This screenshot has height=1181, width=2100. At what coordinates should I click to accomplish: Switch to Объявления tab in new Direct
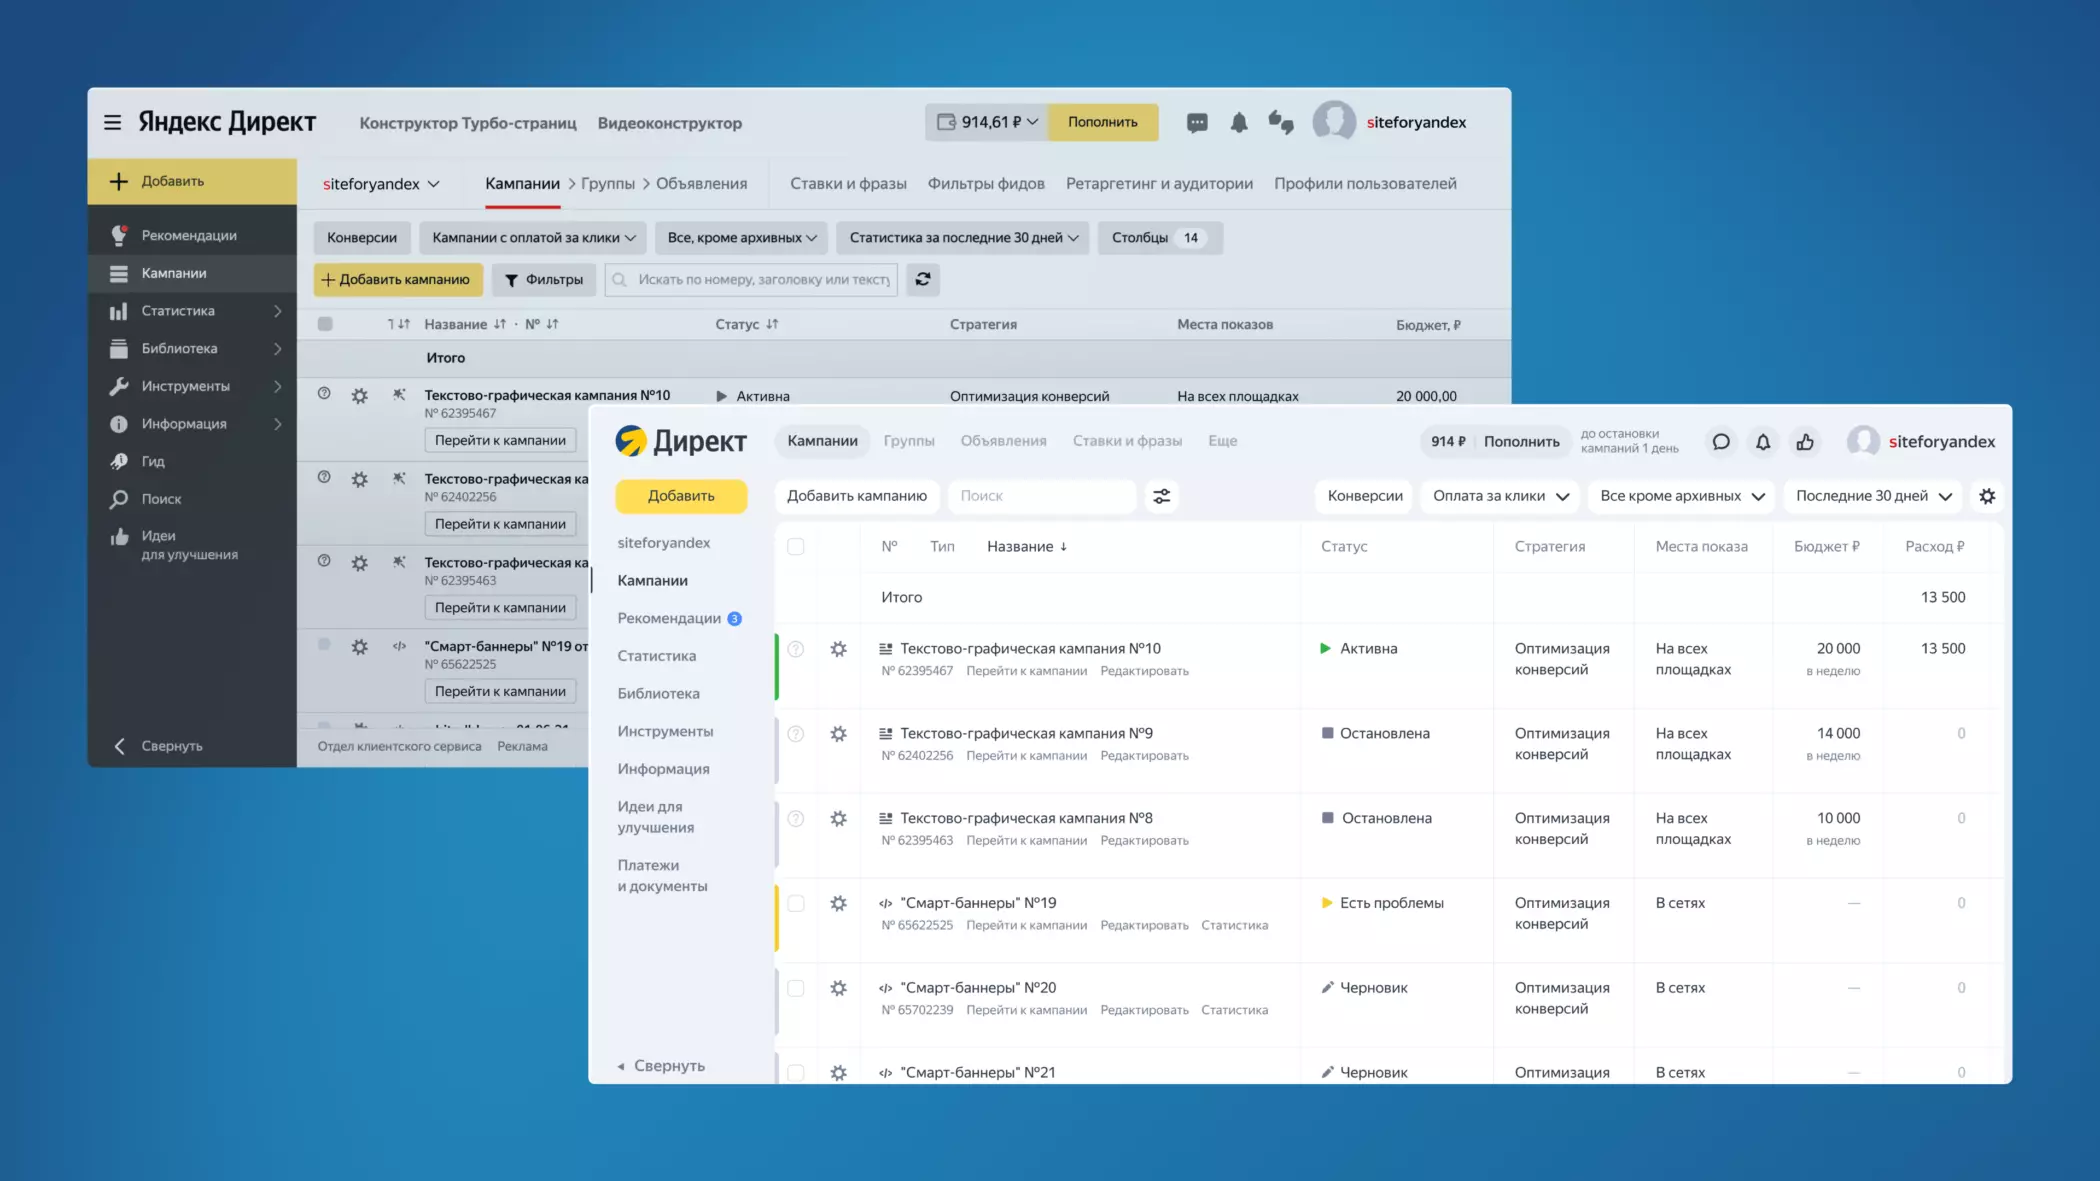pos(1003,441)
